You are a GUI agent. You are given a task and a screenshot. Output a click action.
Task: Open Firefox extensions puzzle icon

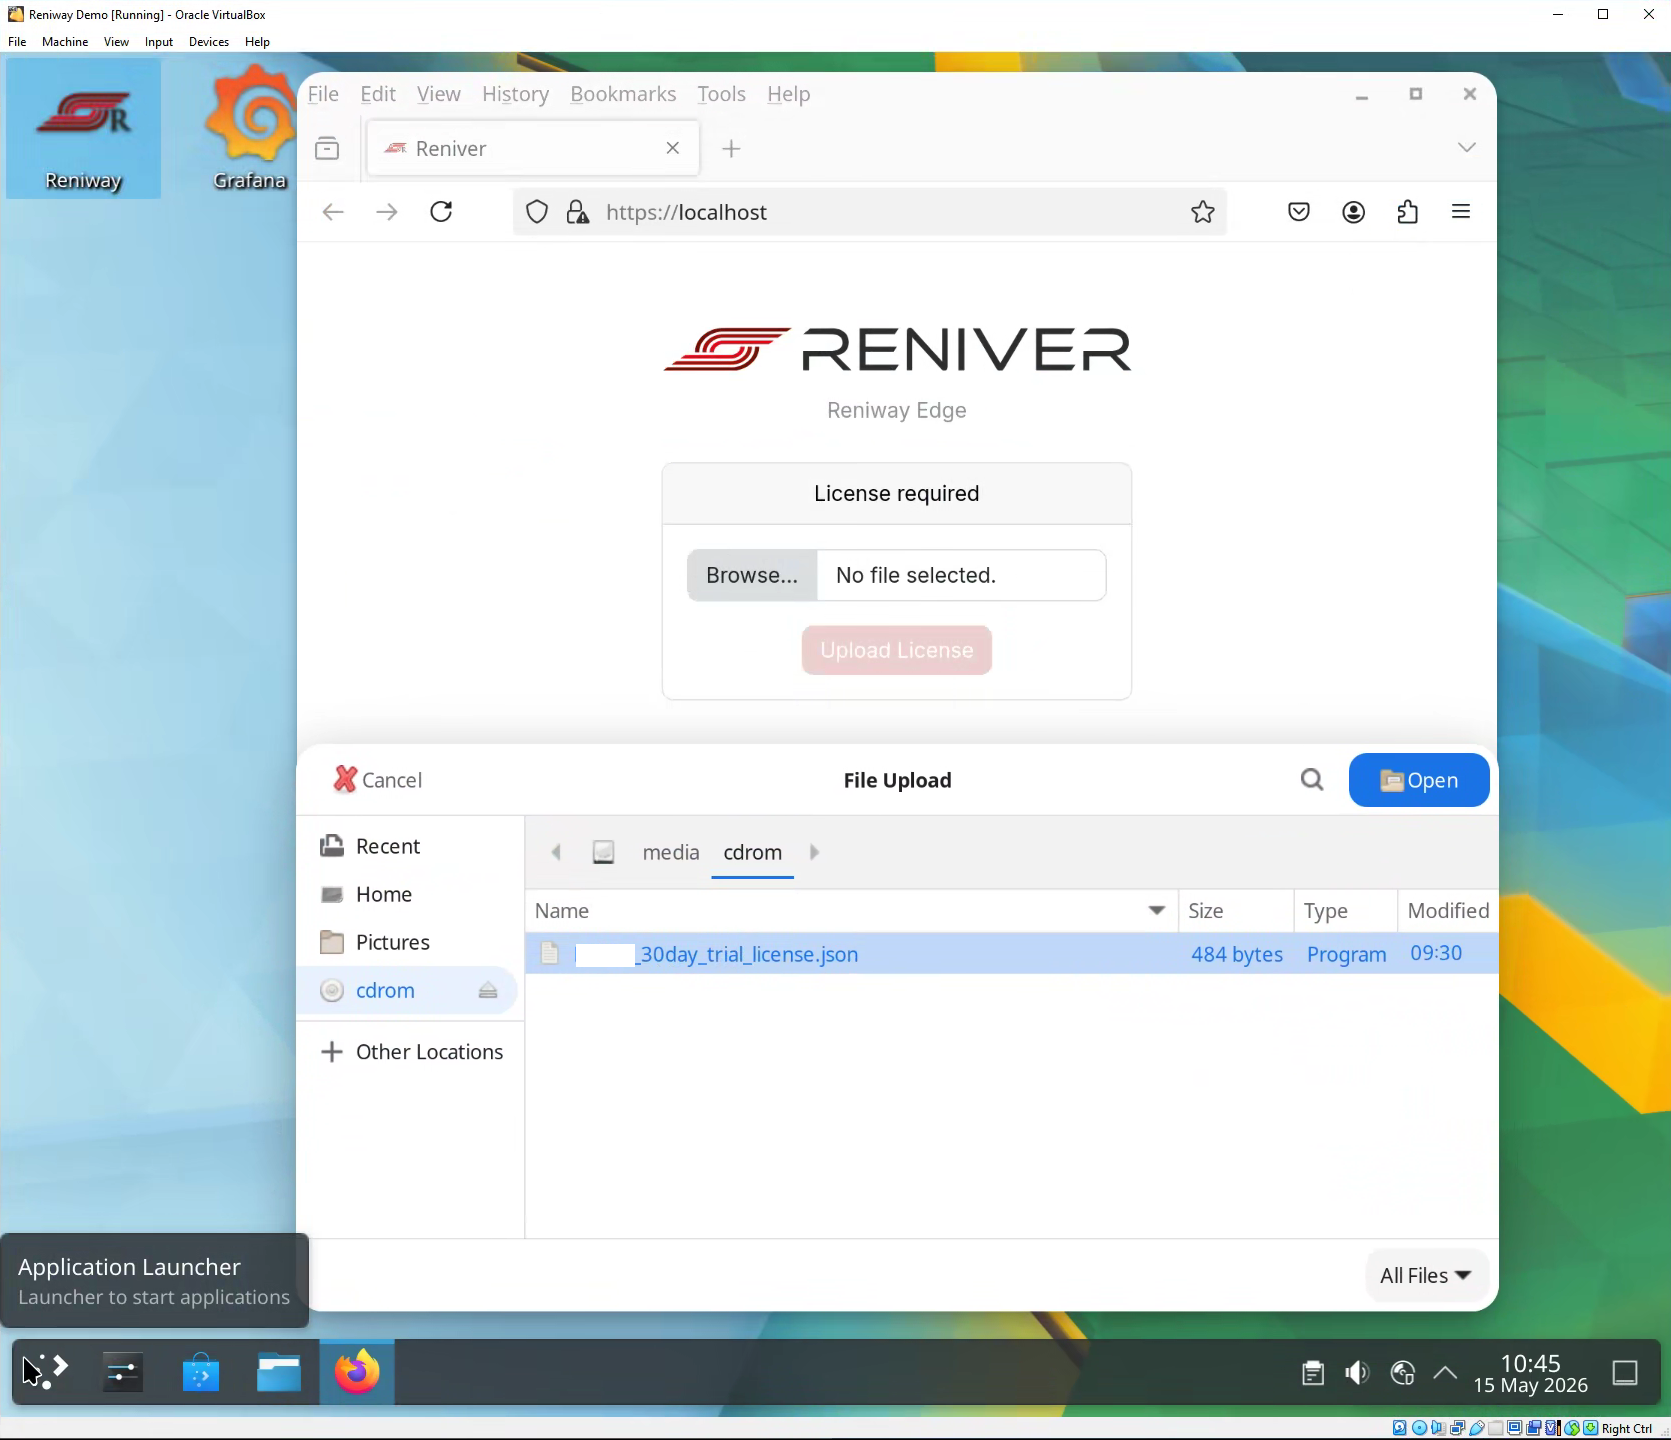pos(1407,212)
